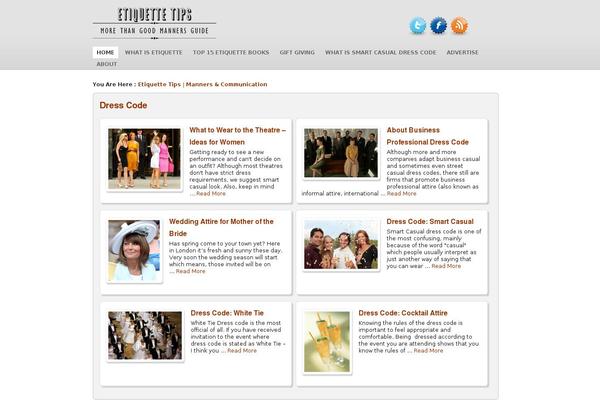Click the 'More Than Good Manners Guide' tagline

point(154,31)
